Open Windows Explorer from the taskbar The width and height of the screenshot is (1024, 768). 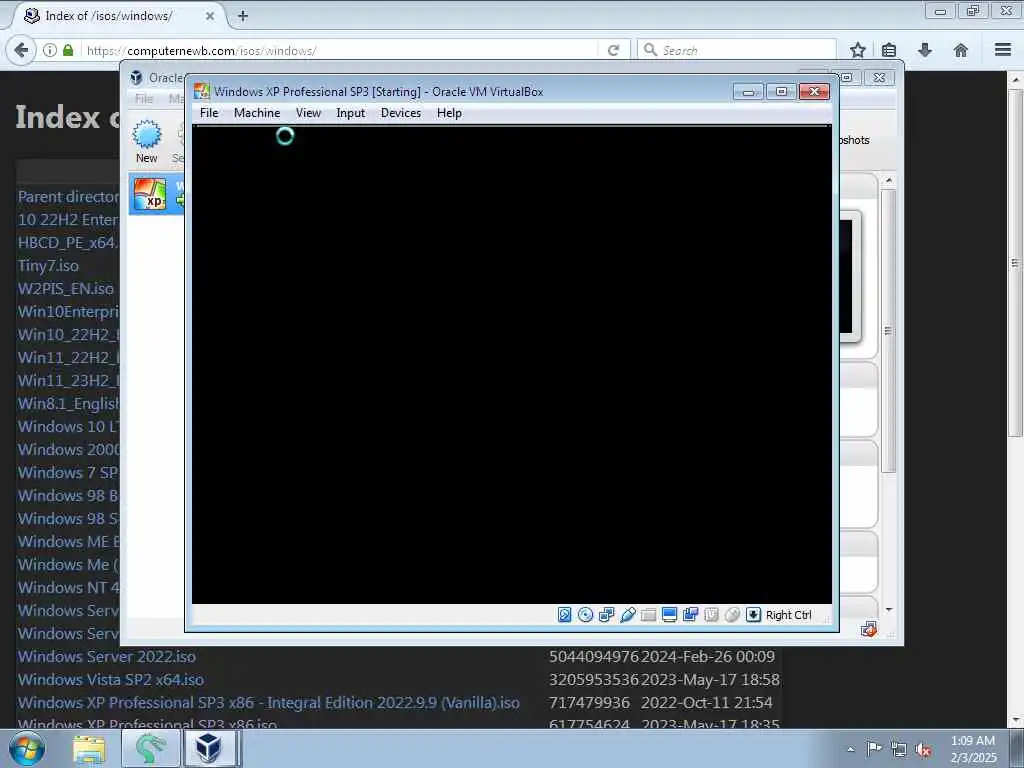[89, 748]
